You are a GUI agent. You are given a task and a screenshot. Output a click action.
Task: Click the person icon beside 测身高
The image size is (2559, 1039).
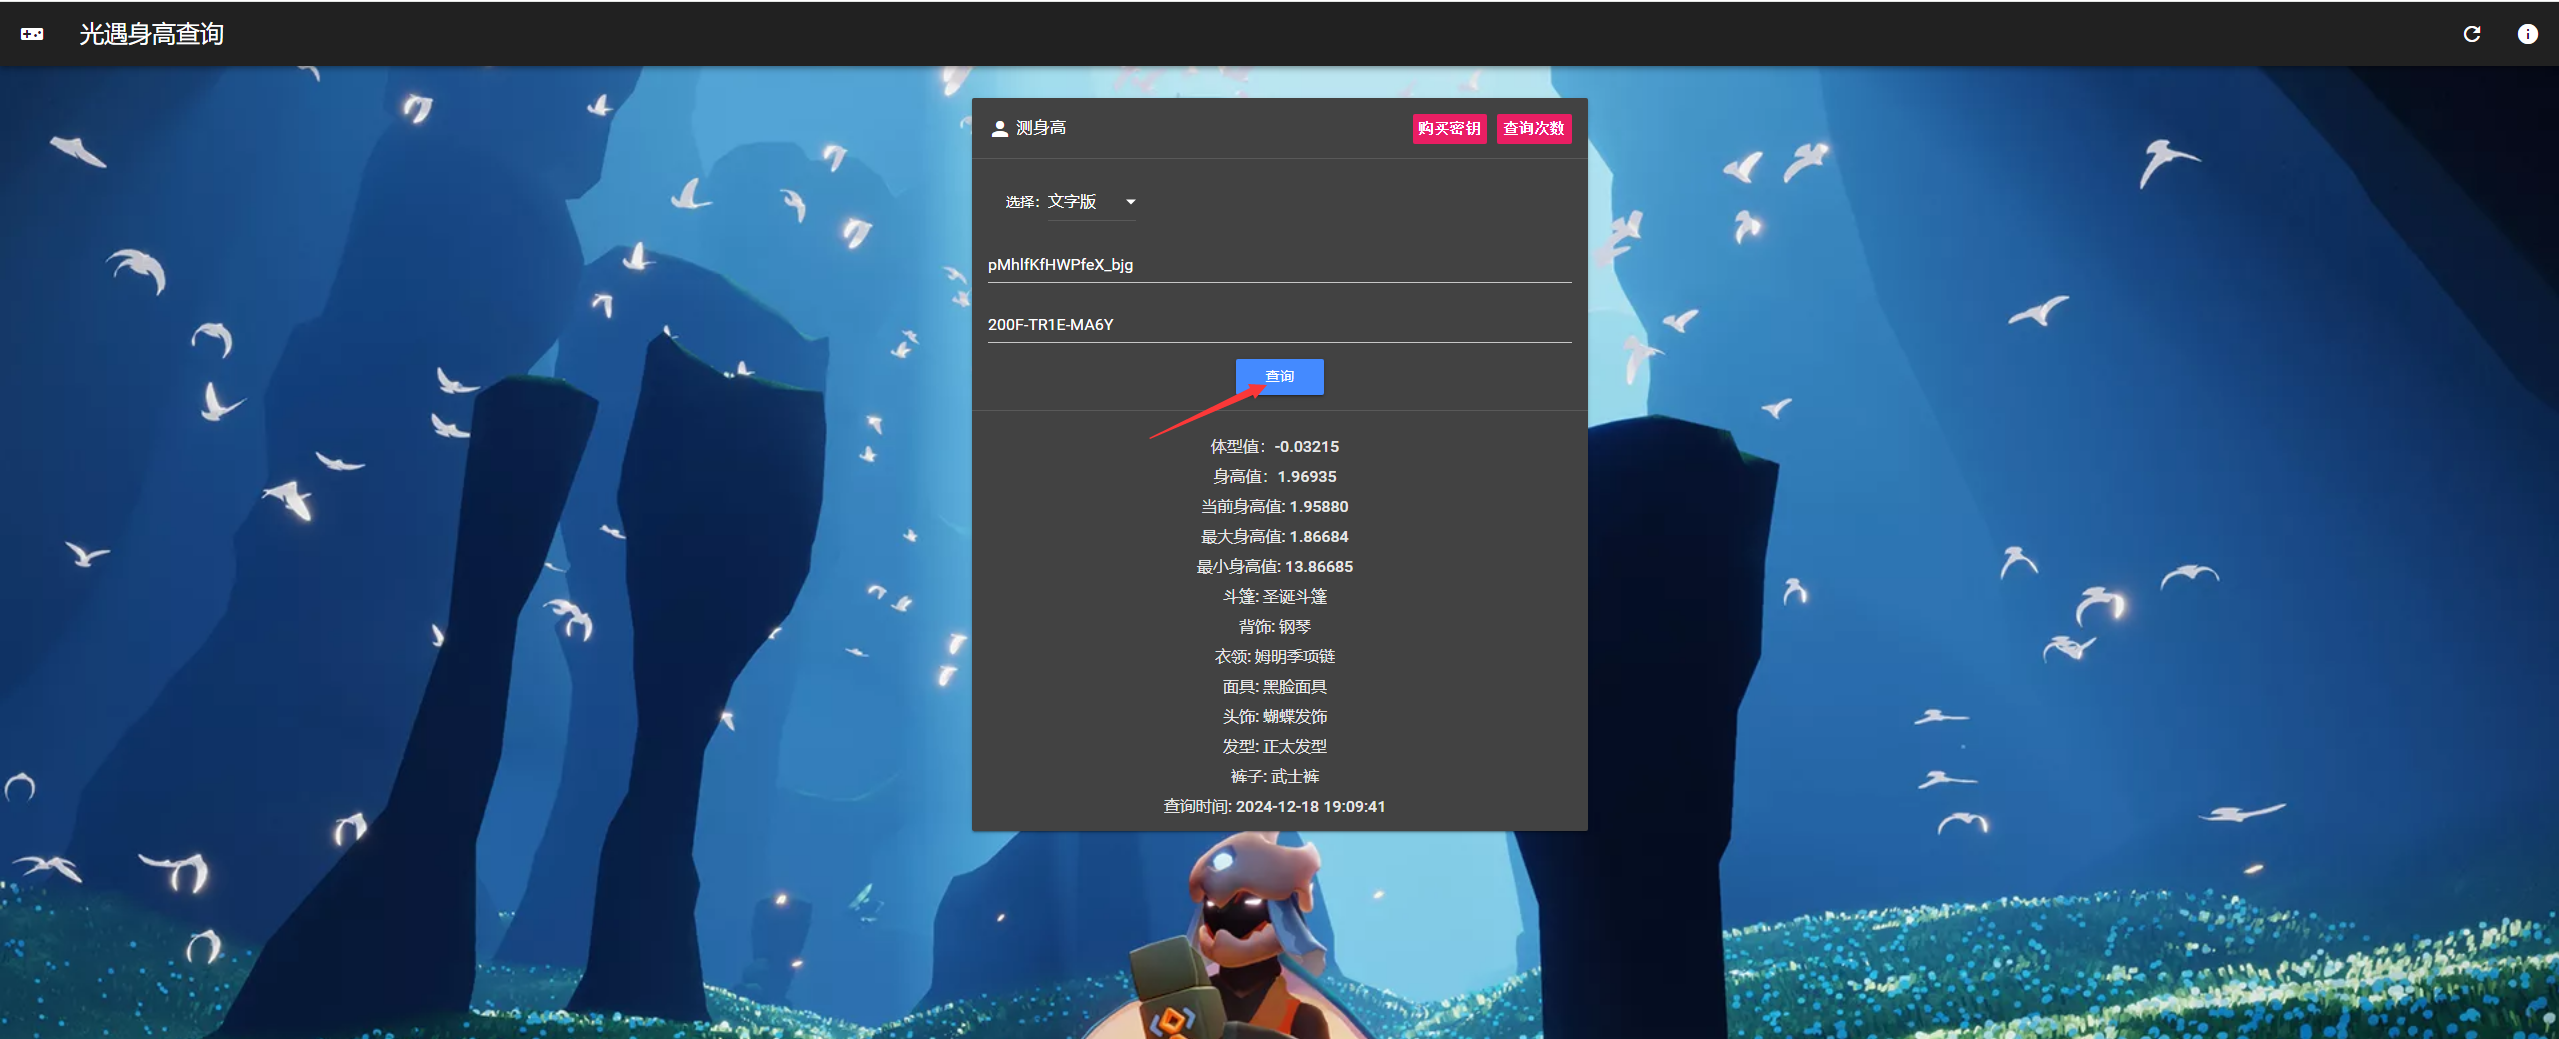pos(999,129)
